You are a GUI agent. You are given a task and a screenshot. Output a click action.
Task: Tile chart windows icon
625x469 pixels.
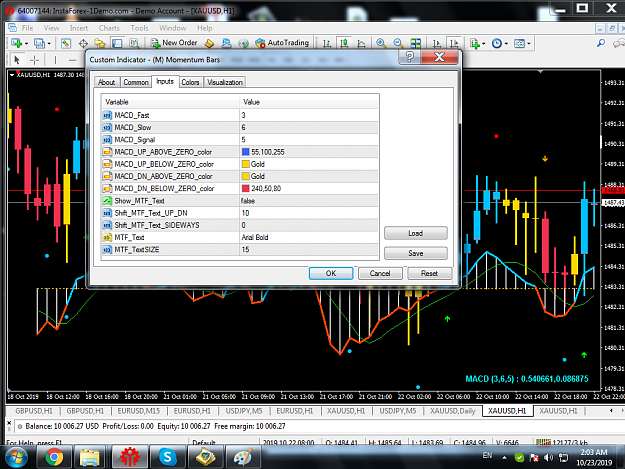point(416,43)
